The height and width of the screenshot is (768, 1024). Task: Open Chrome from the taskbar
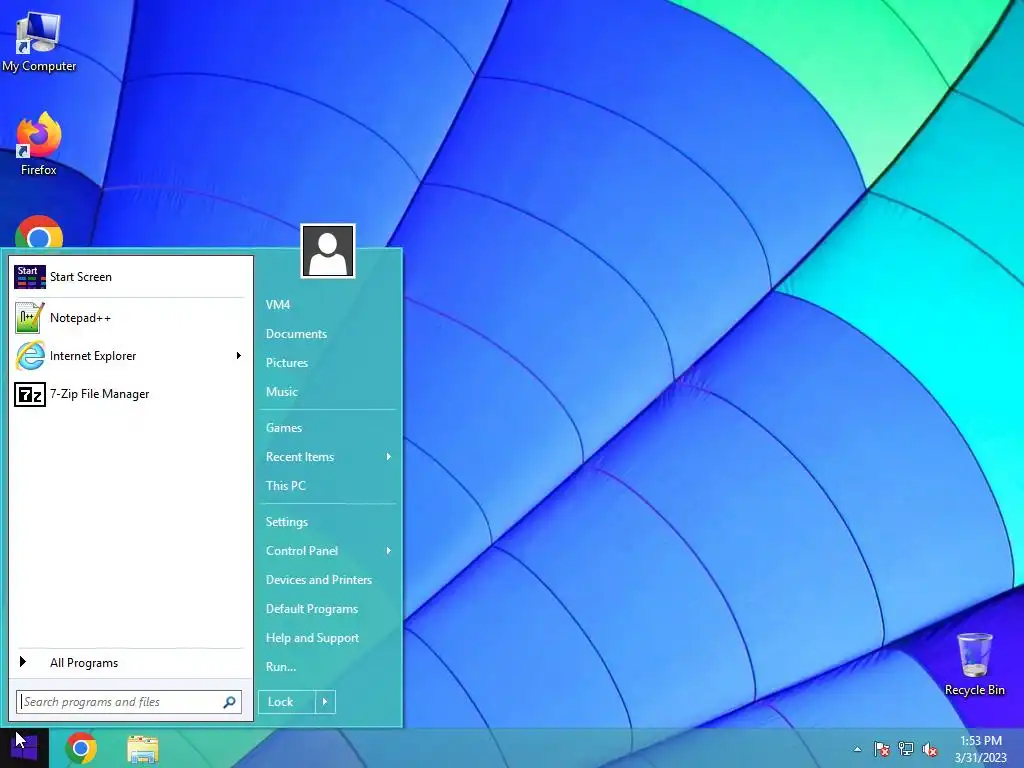pyautogui.click(x=81, y=748)
